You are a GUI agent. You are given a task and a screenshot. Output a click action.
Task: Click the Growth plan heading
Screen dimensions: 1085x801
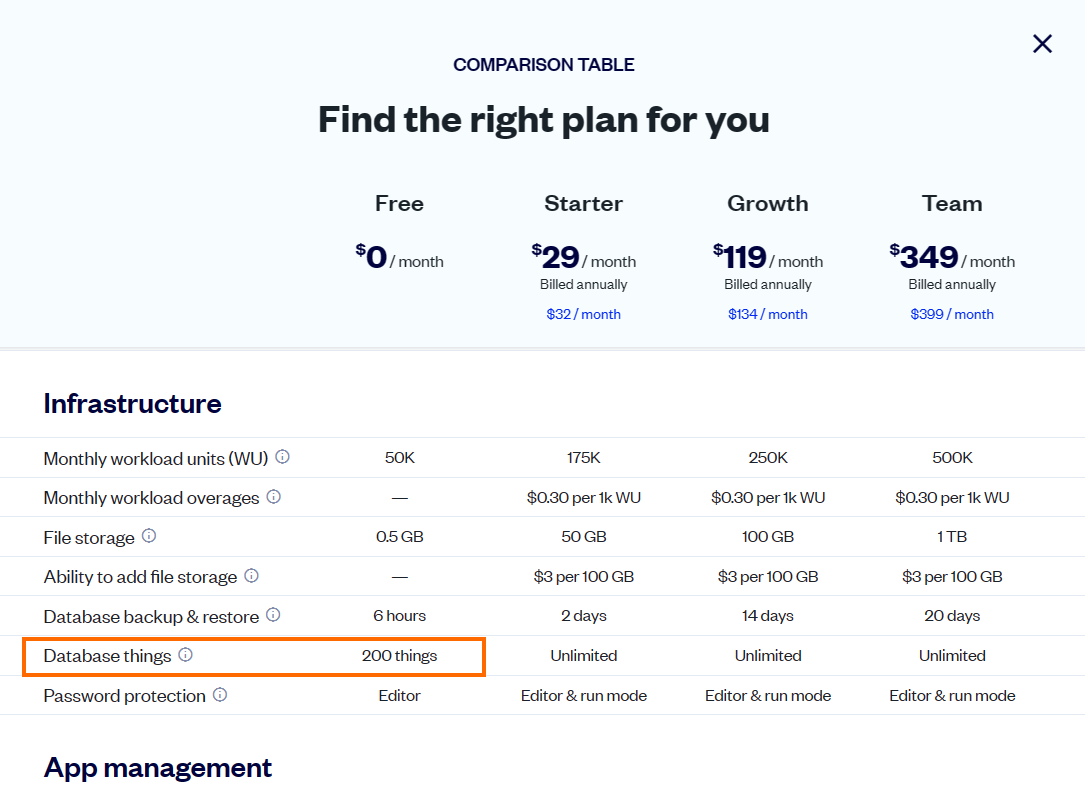coord(767,203)
